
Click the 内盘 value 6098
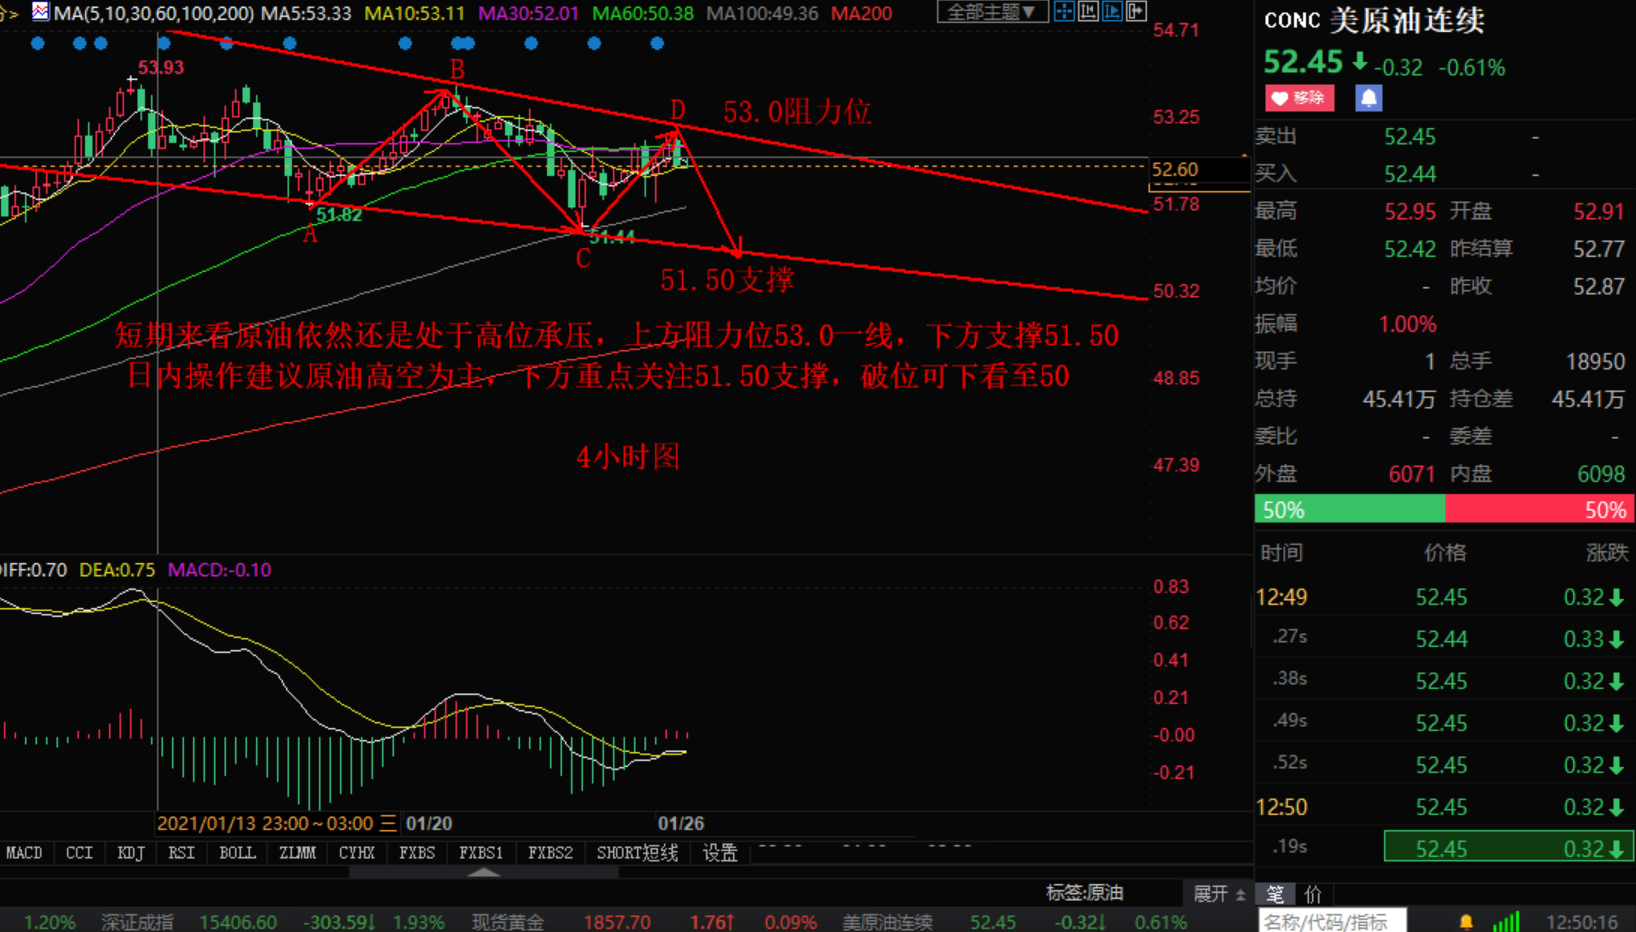[1601, 474]
